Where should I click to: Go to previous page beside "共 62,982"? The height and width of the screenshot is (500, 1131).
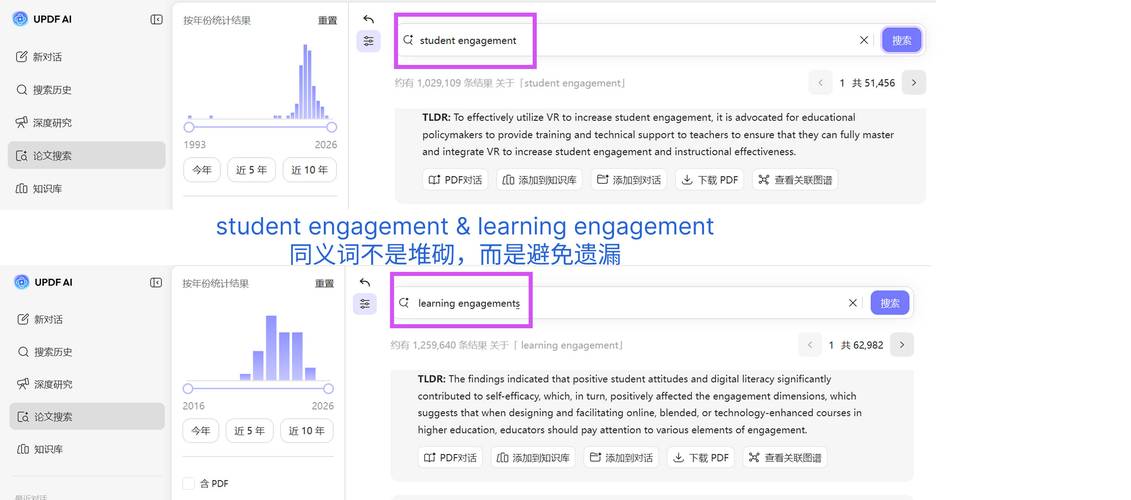pos(810,345)
